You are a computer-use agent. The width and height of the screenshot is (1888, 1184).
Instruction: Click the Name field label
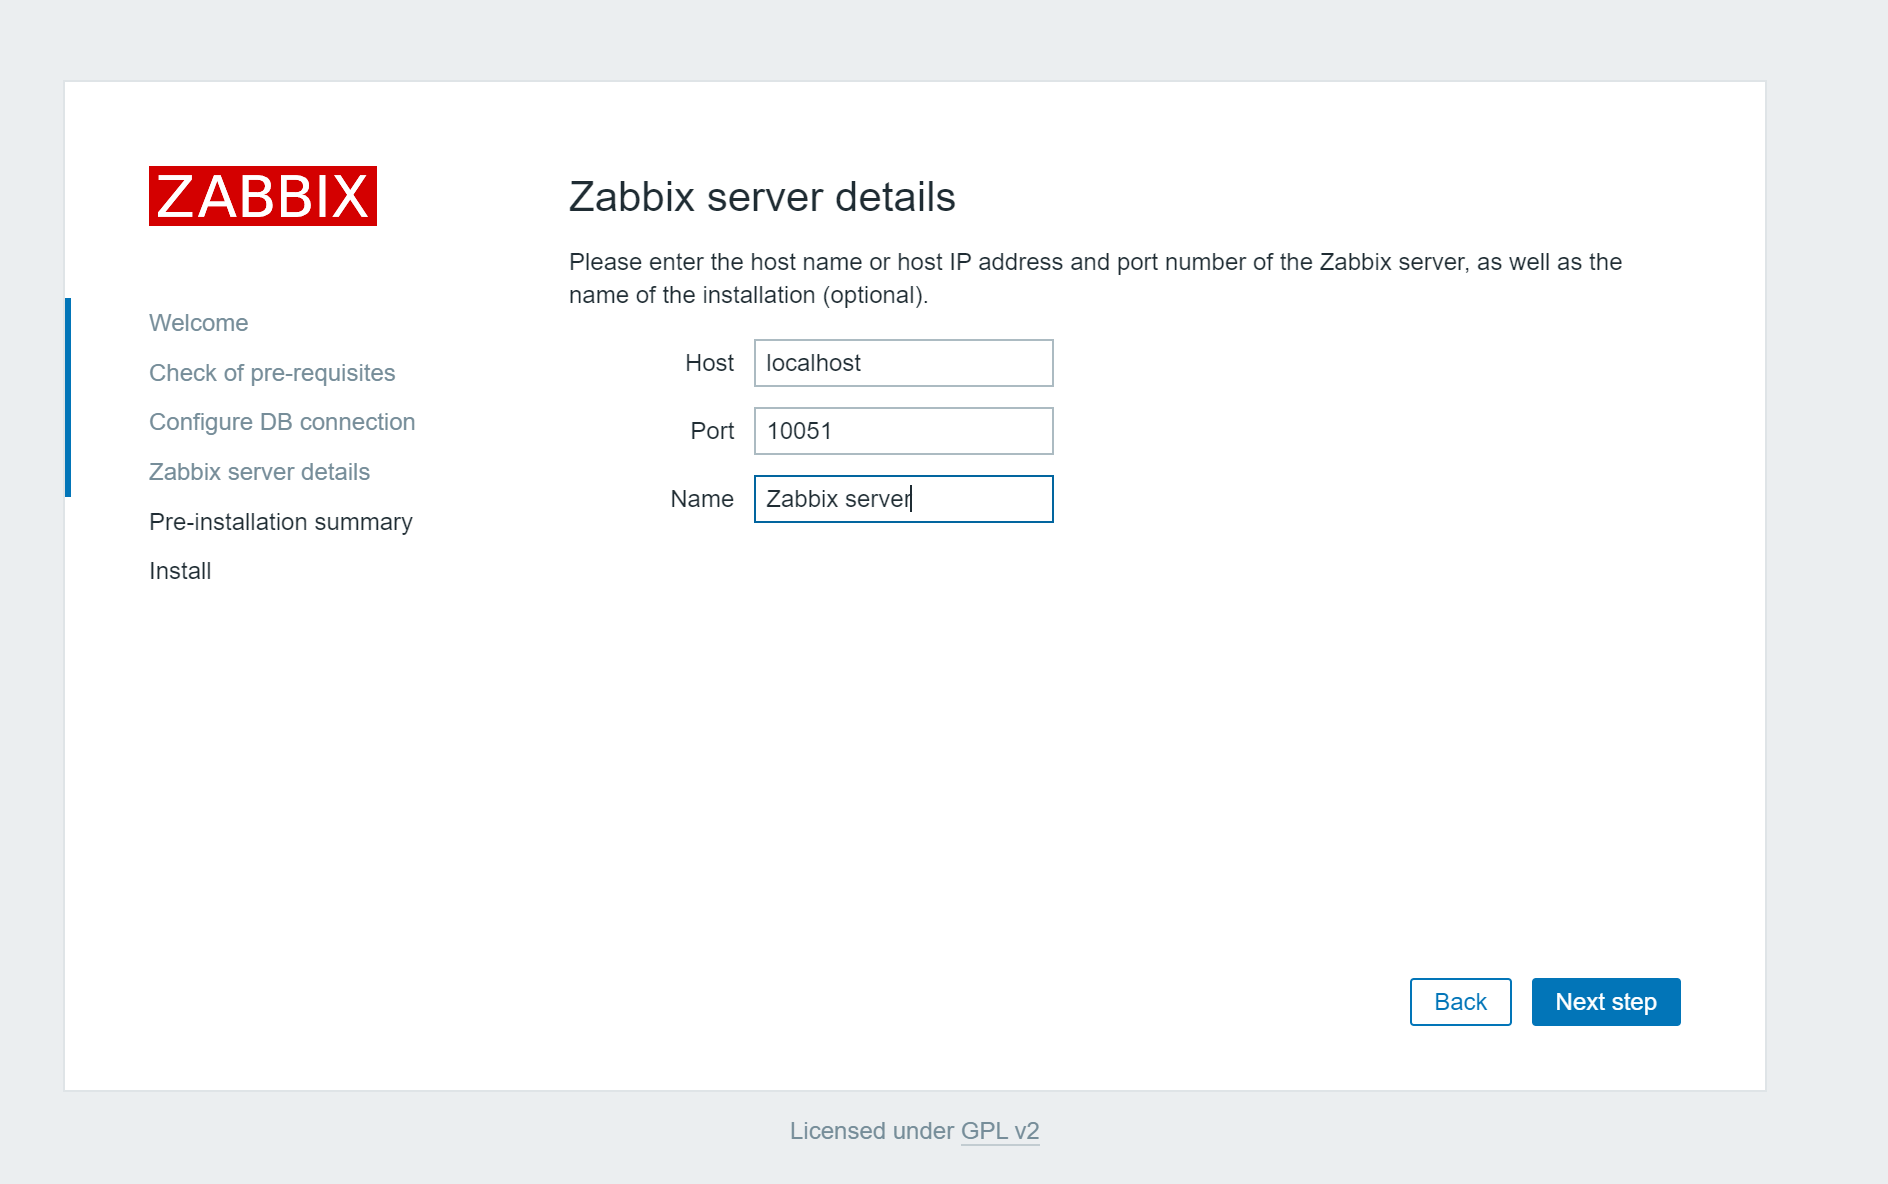[702, 499]
